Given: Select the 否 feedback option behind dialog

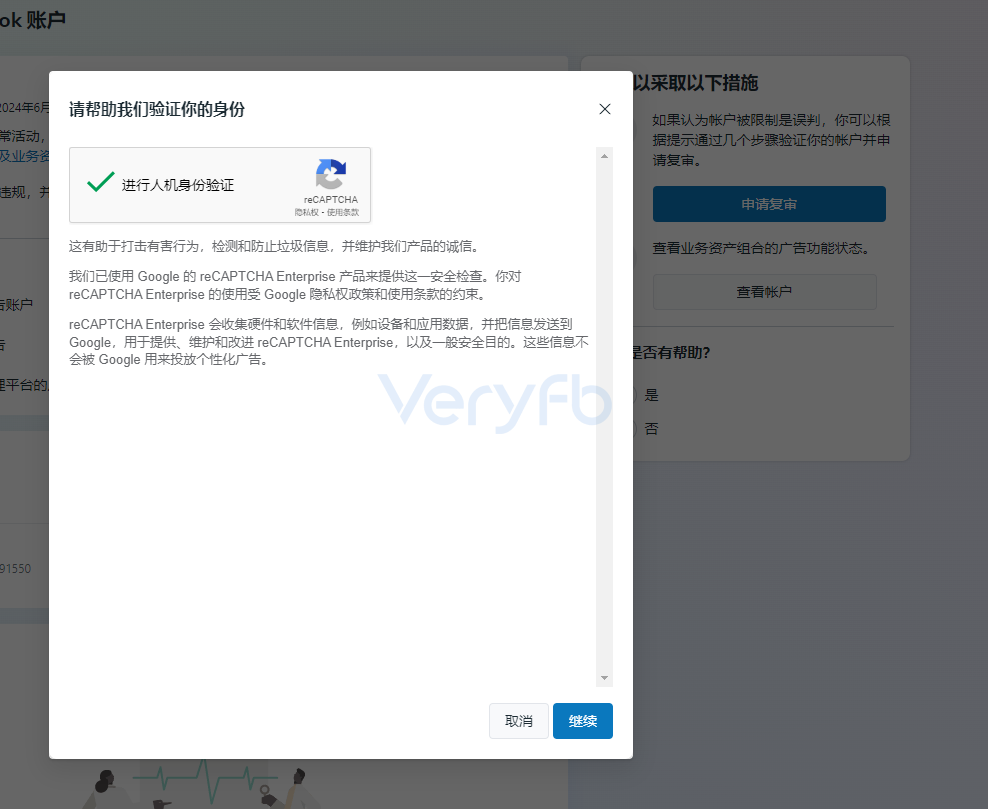Looking at the screenshot, I should coord(650,429).
